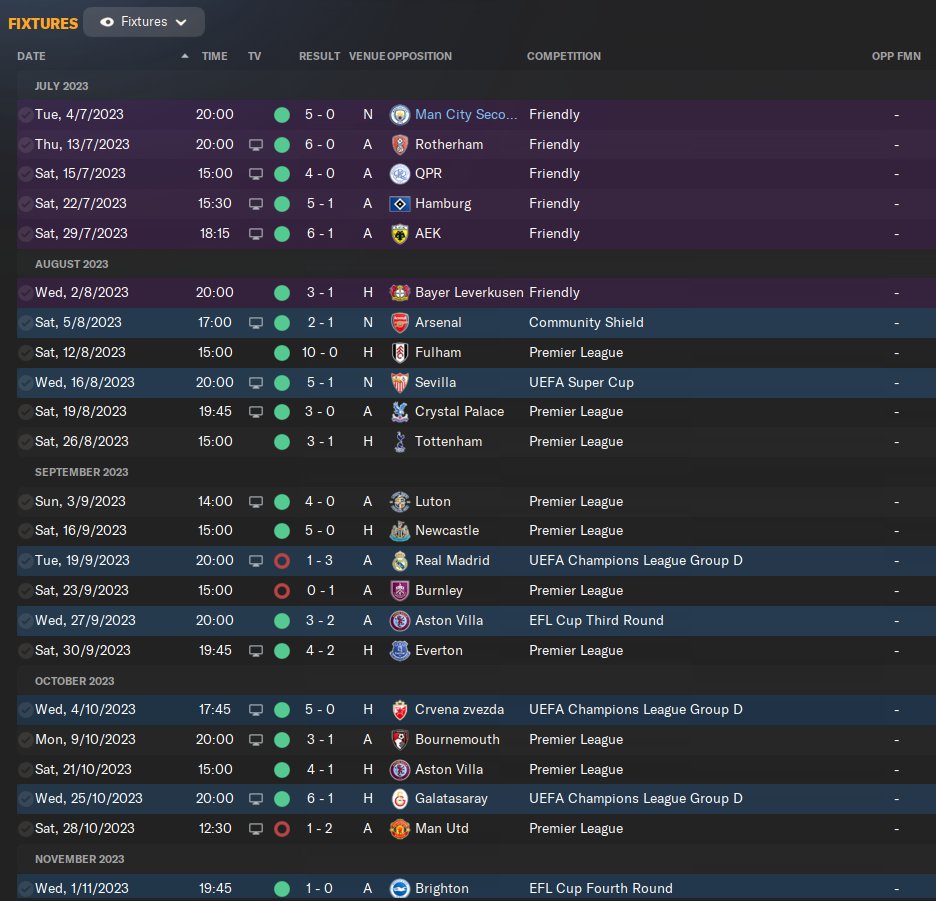This screenshot has height=901, width=936.
Task: Click the TV icon on the Arsenal fixture
Action: (255, 323)
